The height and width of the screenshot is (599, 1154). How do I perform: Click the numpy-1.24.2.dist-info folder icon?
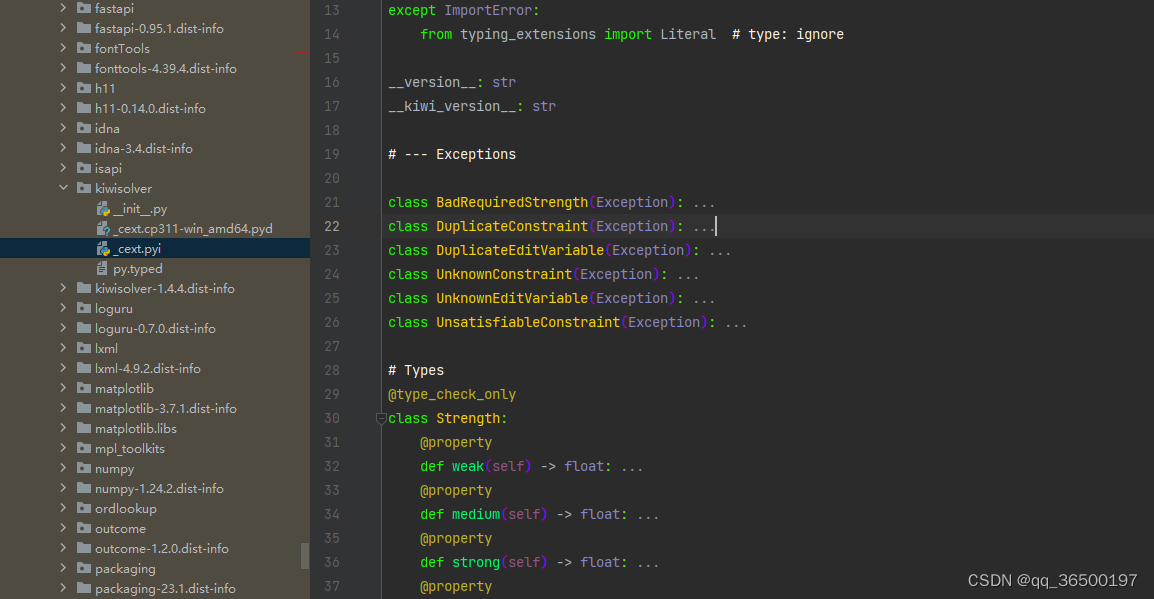coord(84,489)
